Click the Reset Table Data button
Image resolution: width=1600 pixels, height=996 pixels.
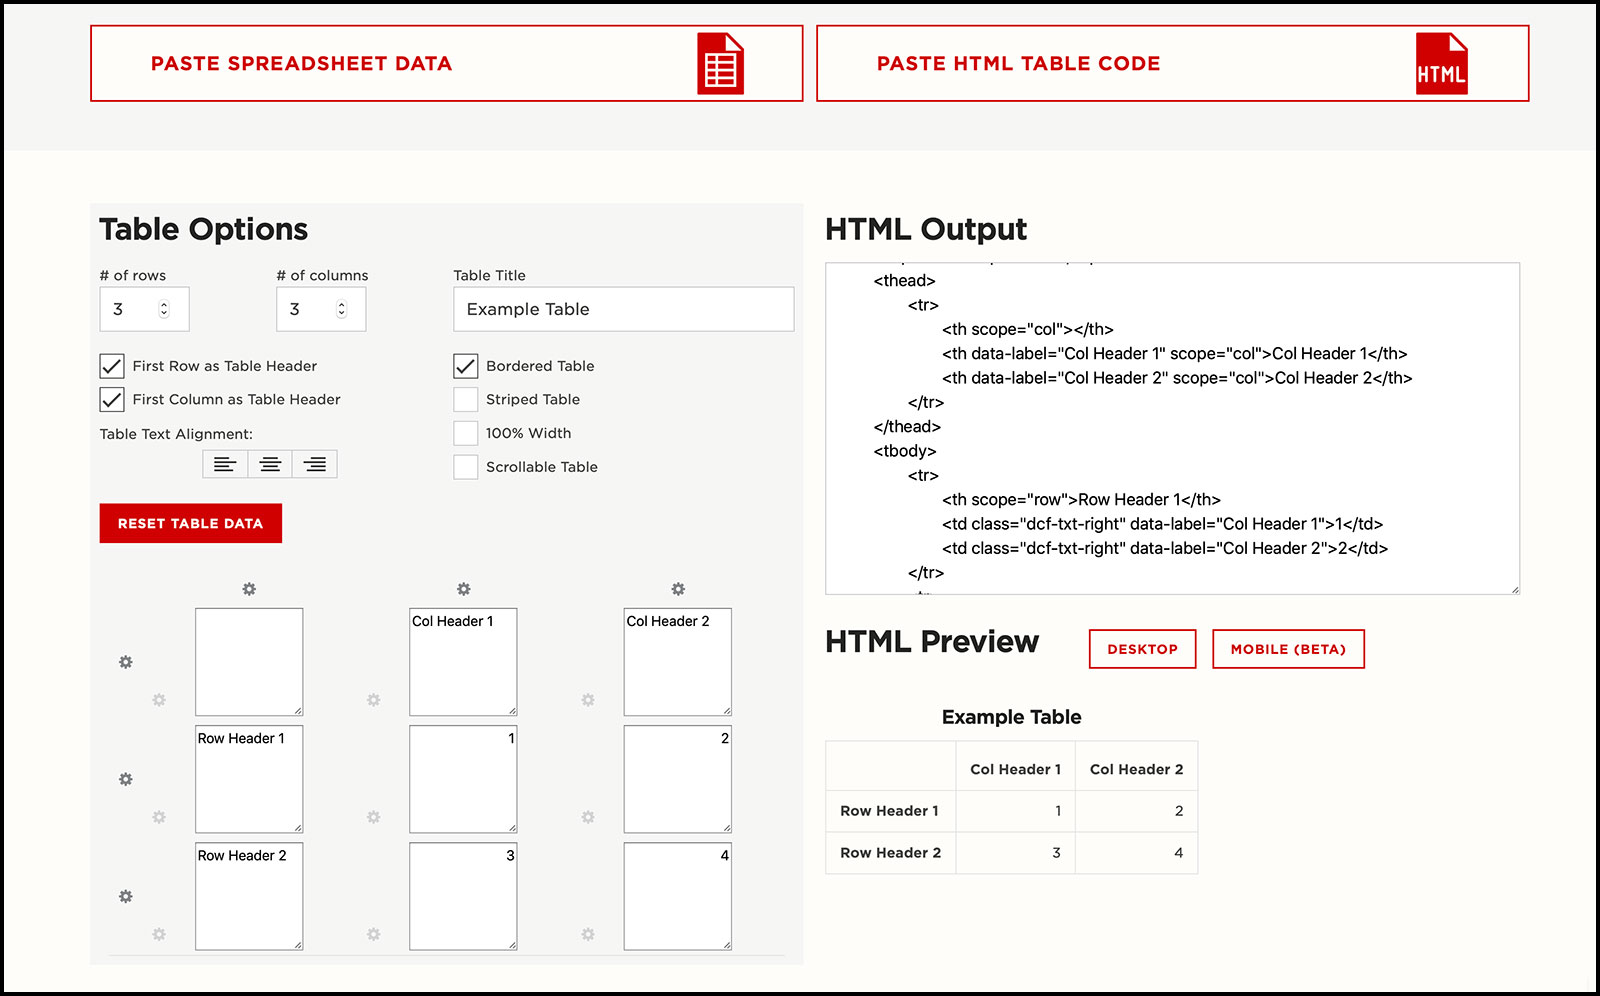tap(190, 523)
